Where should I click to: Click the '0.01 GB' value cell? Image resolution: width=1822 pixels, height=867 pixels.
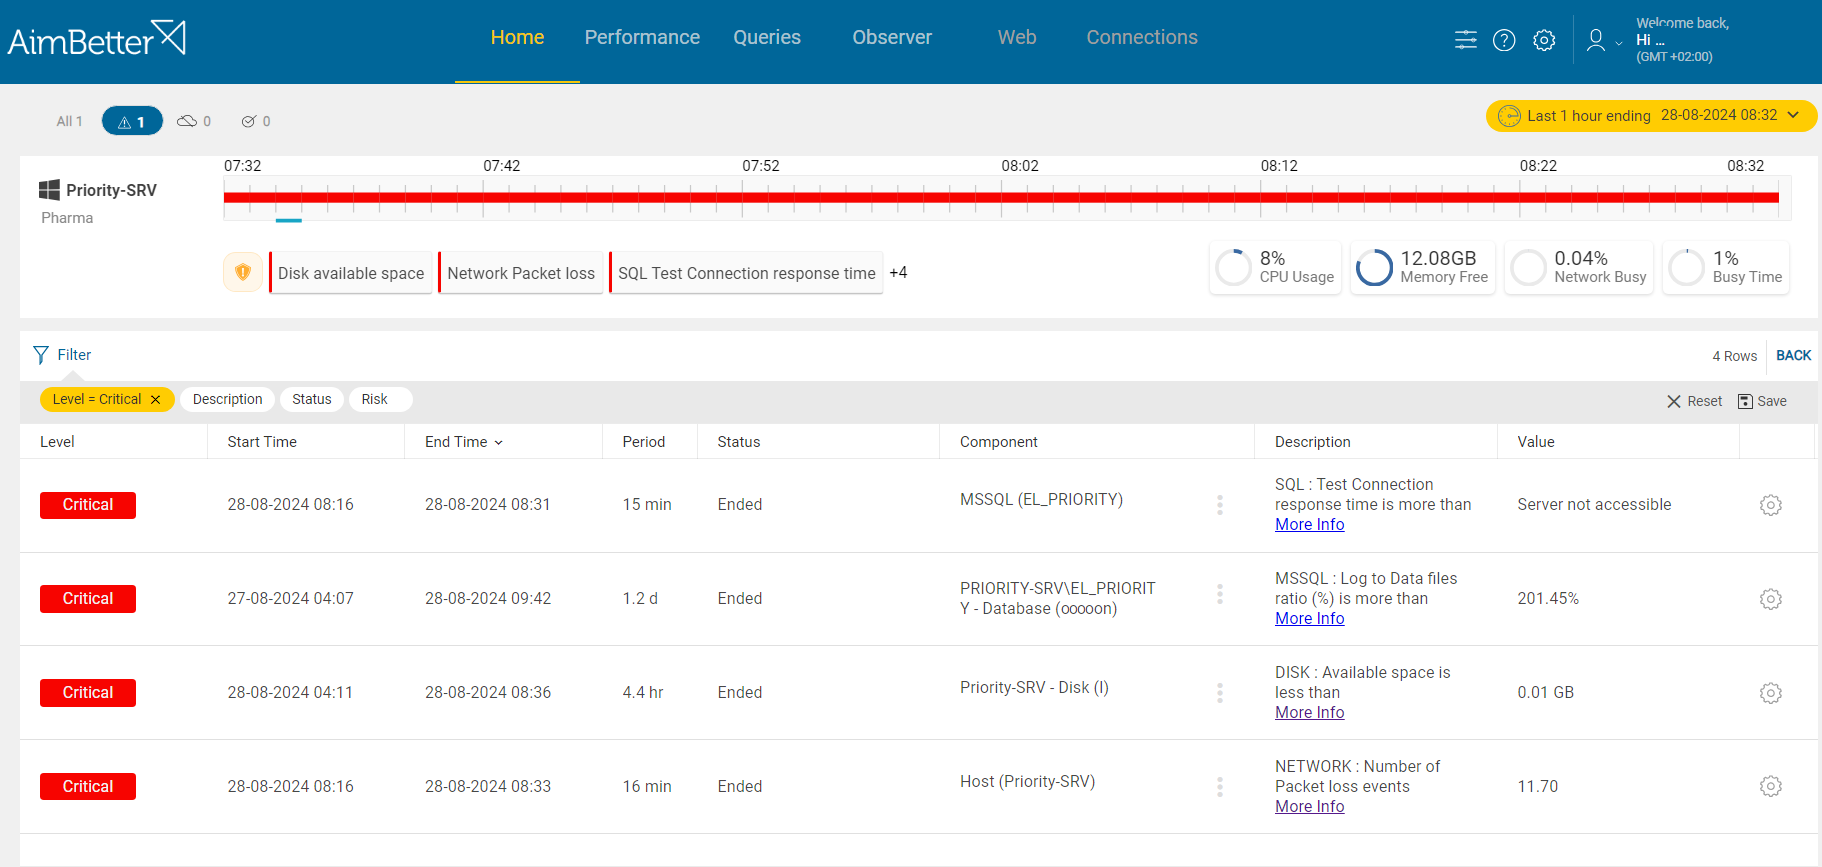pyautogui.click(x=1545, y=693)
